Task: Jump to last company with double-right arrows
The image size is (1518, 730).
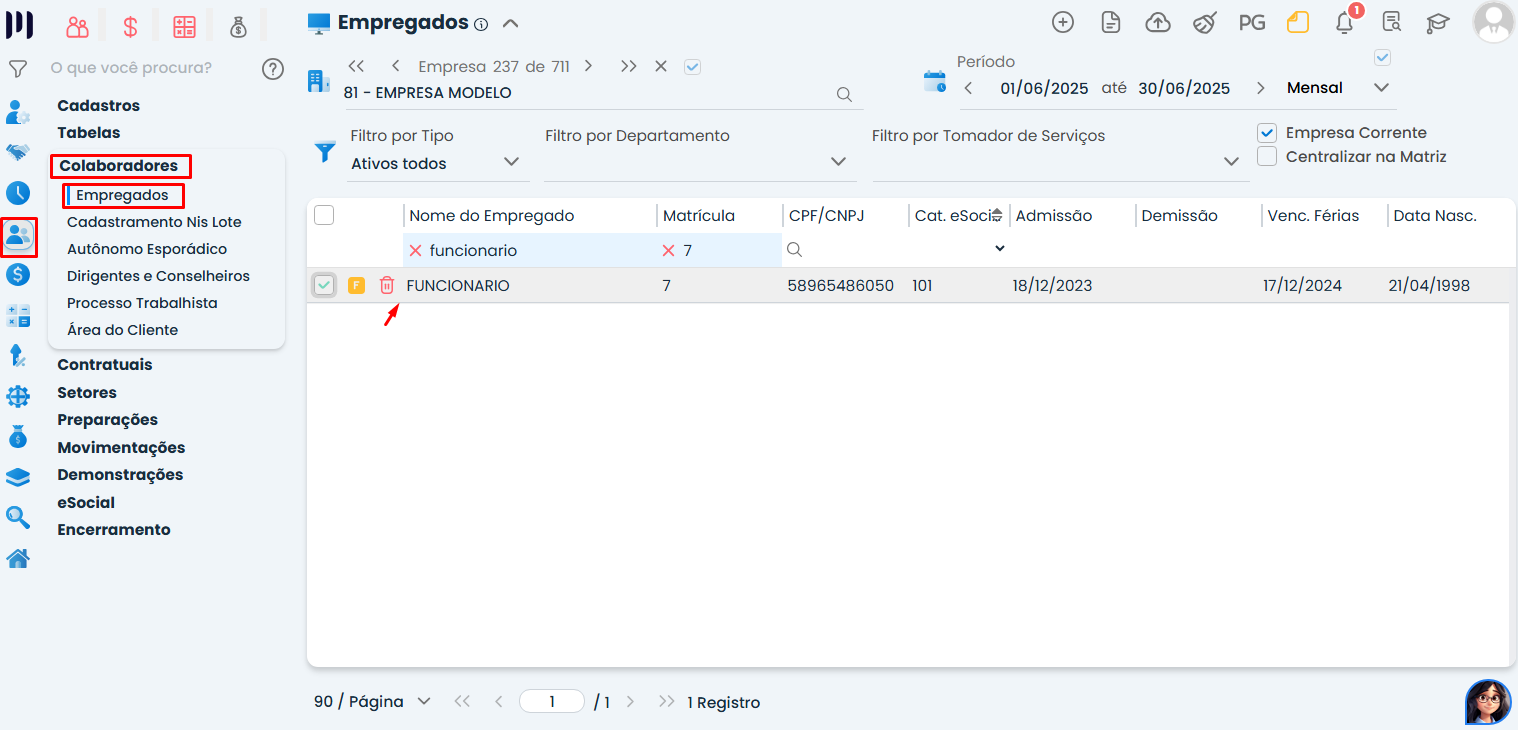Action: pos(628,67)
